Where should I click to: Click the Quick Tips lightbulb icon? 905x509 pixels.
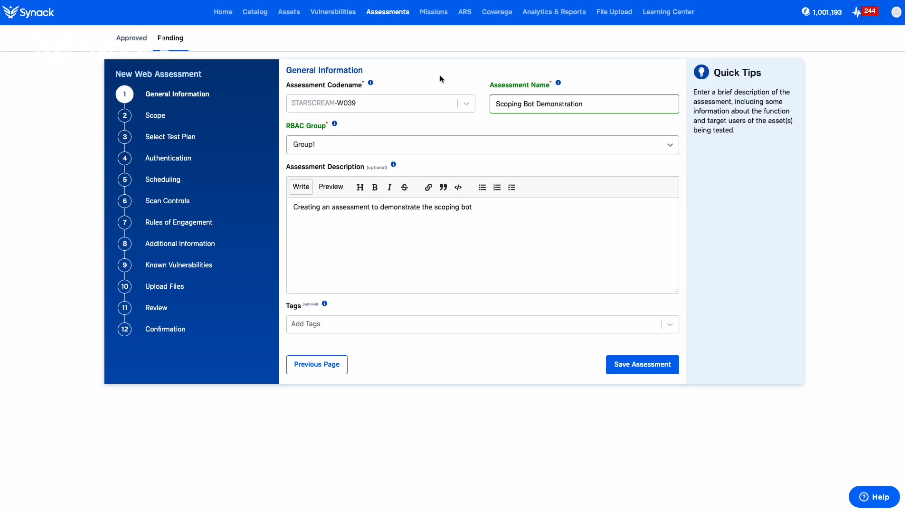click(701, 72)
